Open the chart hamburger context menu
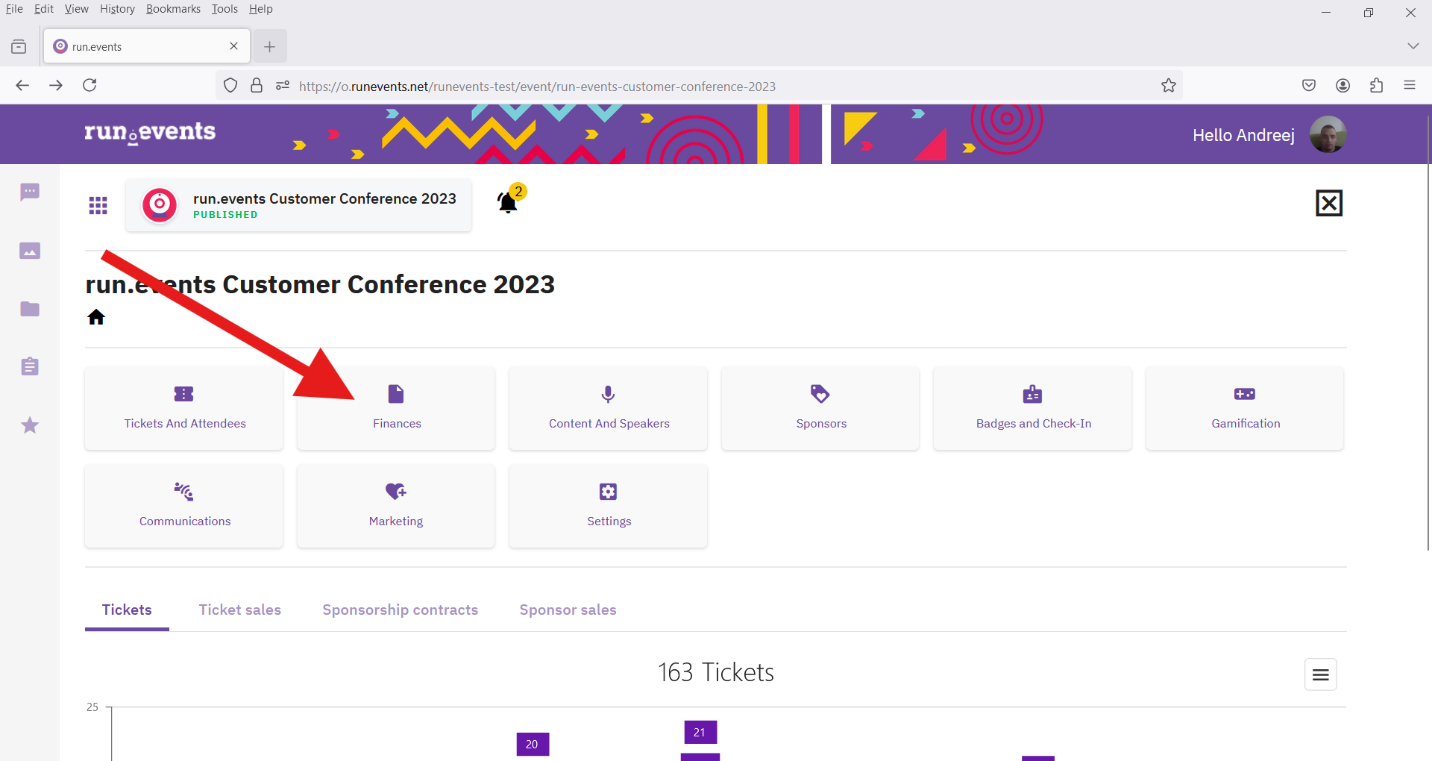The image size is (1432, 761). [1320, 675]
